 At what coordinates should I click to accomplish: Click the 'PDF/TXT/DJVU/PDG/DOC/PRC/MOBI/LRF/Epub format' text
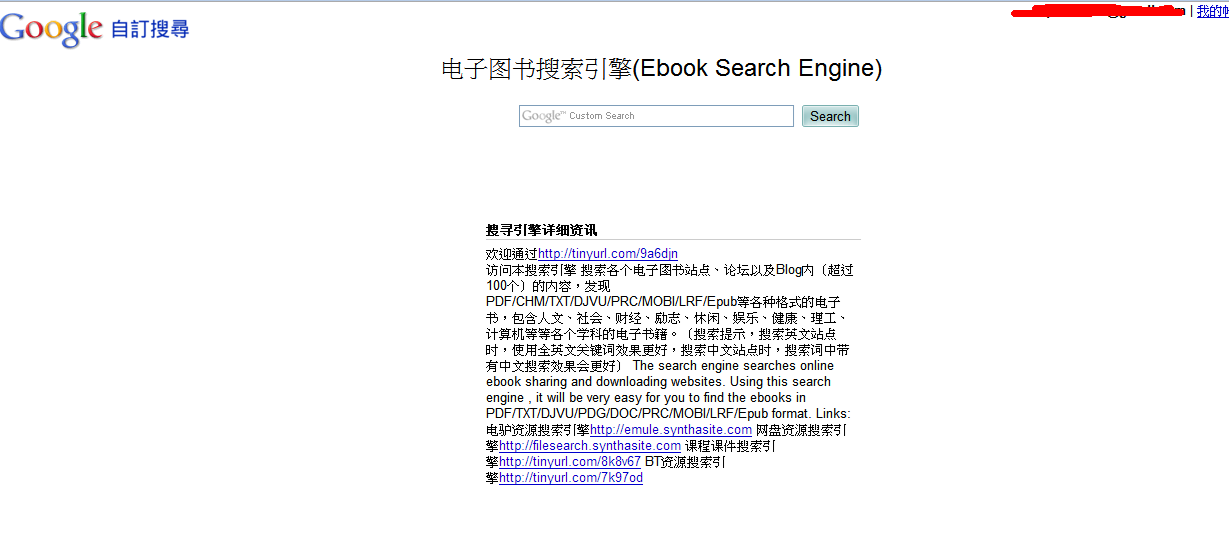click(x=648, y=414)
